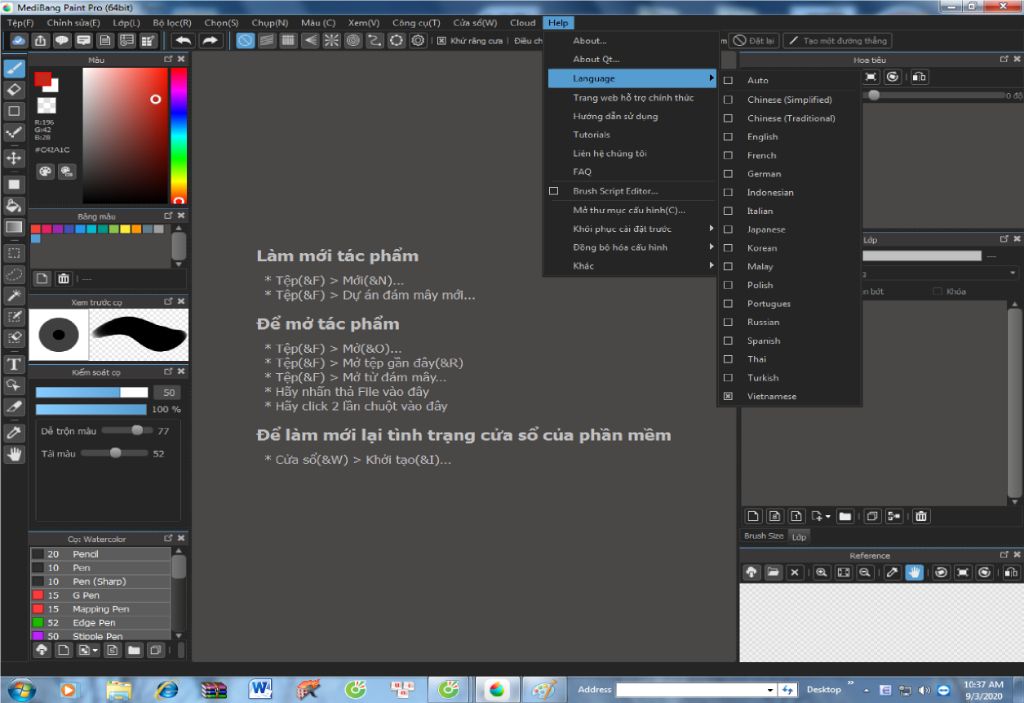
Task: Click the Tải màu slider handle
Action: (x=116, y=453)
